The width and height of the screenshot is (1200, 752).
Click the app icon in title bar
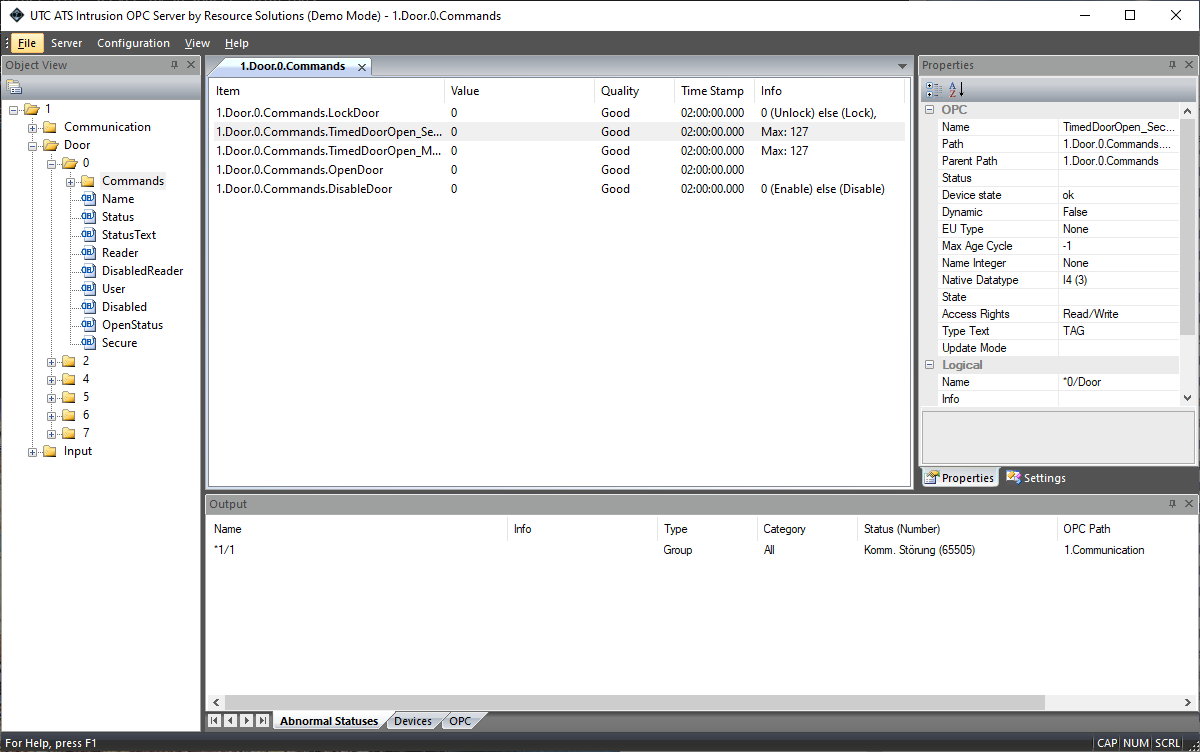pos(17,15)
